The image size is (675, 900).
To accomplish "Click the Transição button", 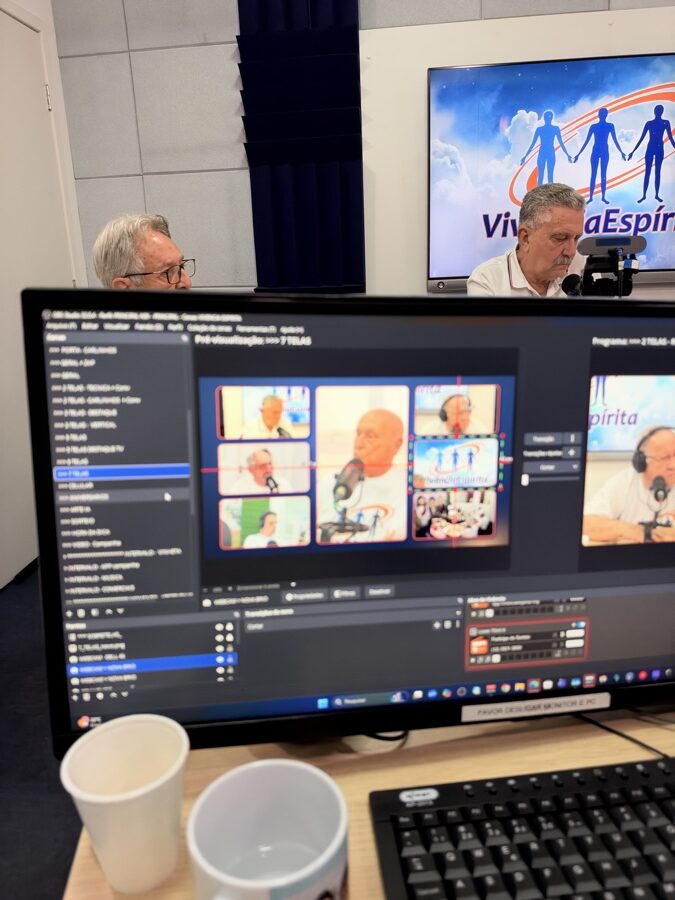I will [544, 439].
